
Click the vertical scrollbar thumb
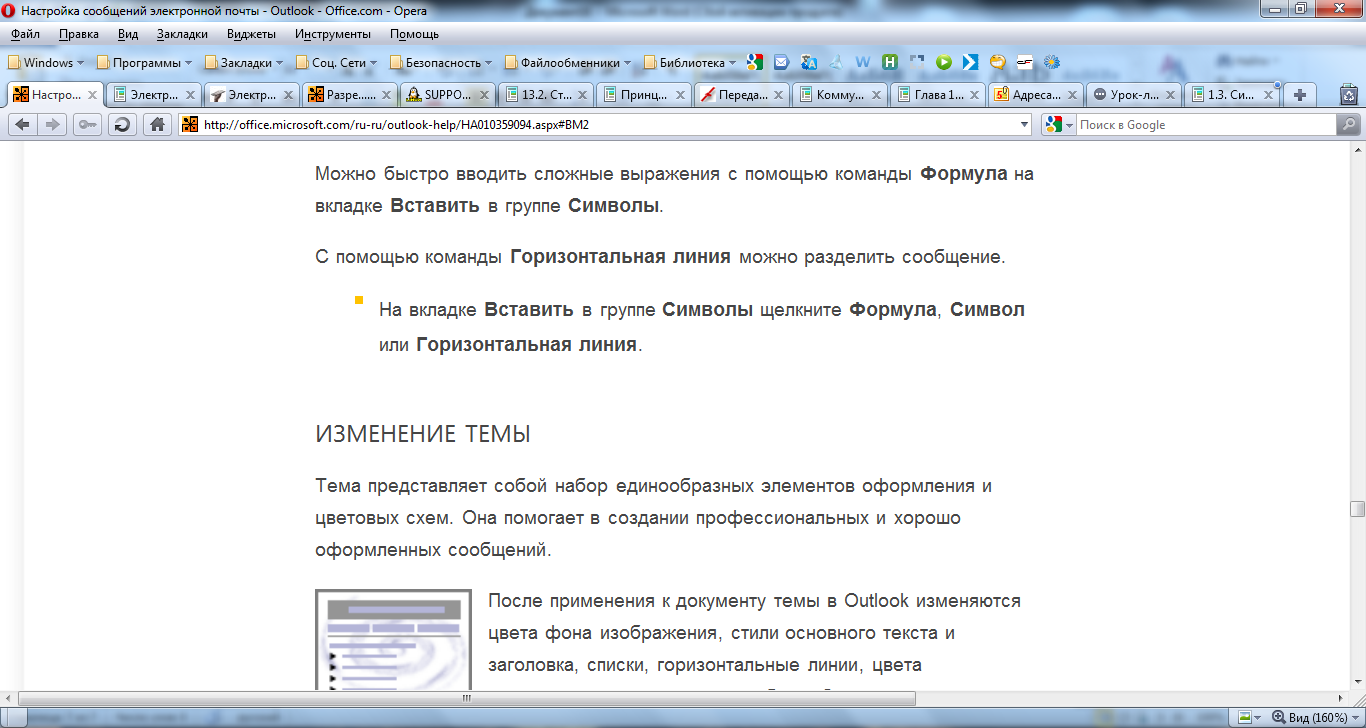[1357, 508]
